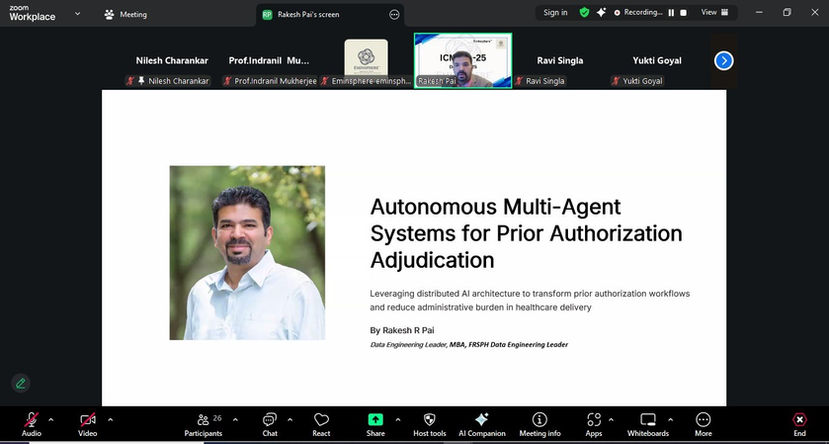Pause the recording

tap(671, 13)
